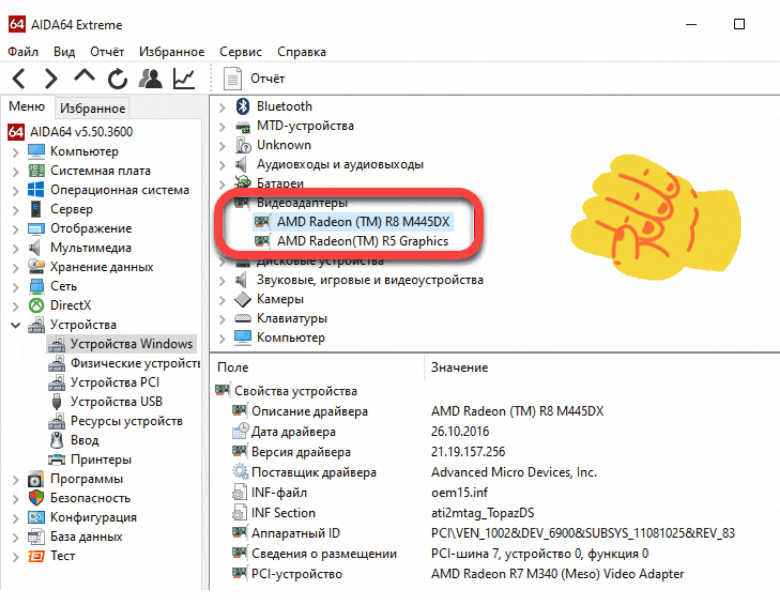
Task: Click the Отображение display icon
Action: pos(36,228)
